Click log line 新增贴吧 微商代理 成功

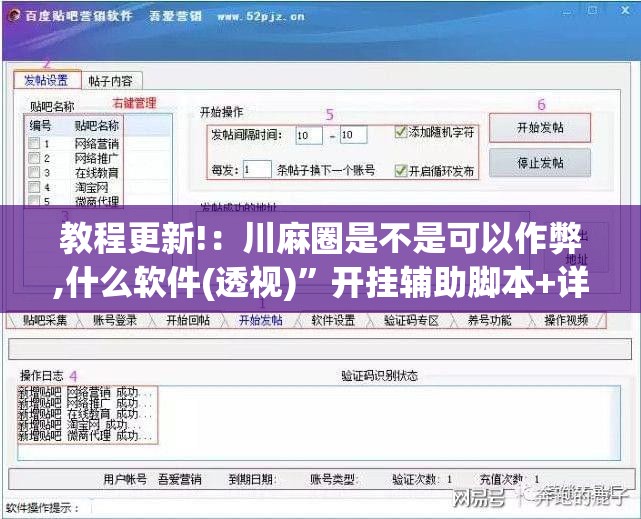85,436
